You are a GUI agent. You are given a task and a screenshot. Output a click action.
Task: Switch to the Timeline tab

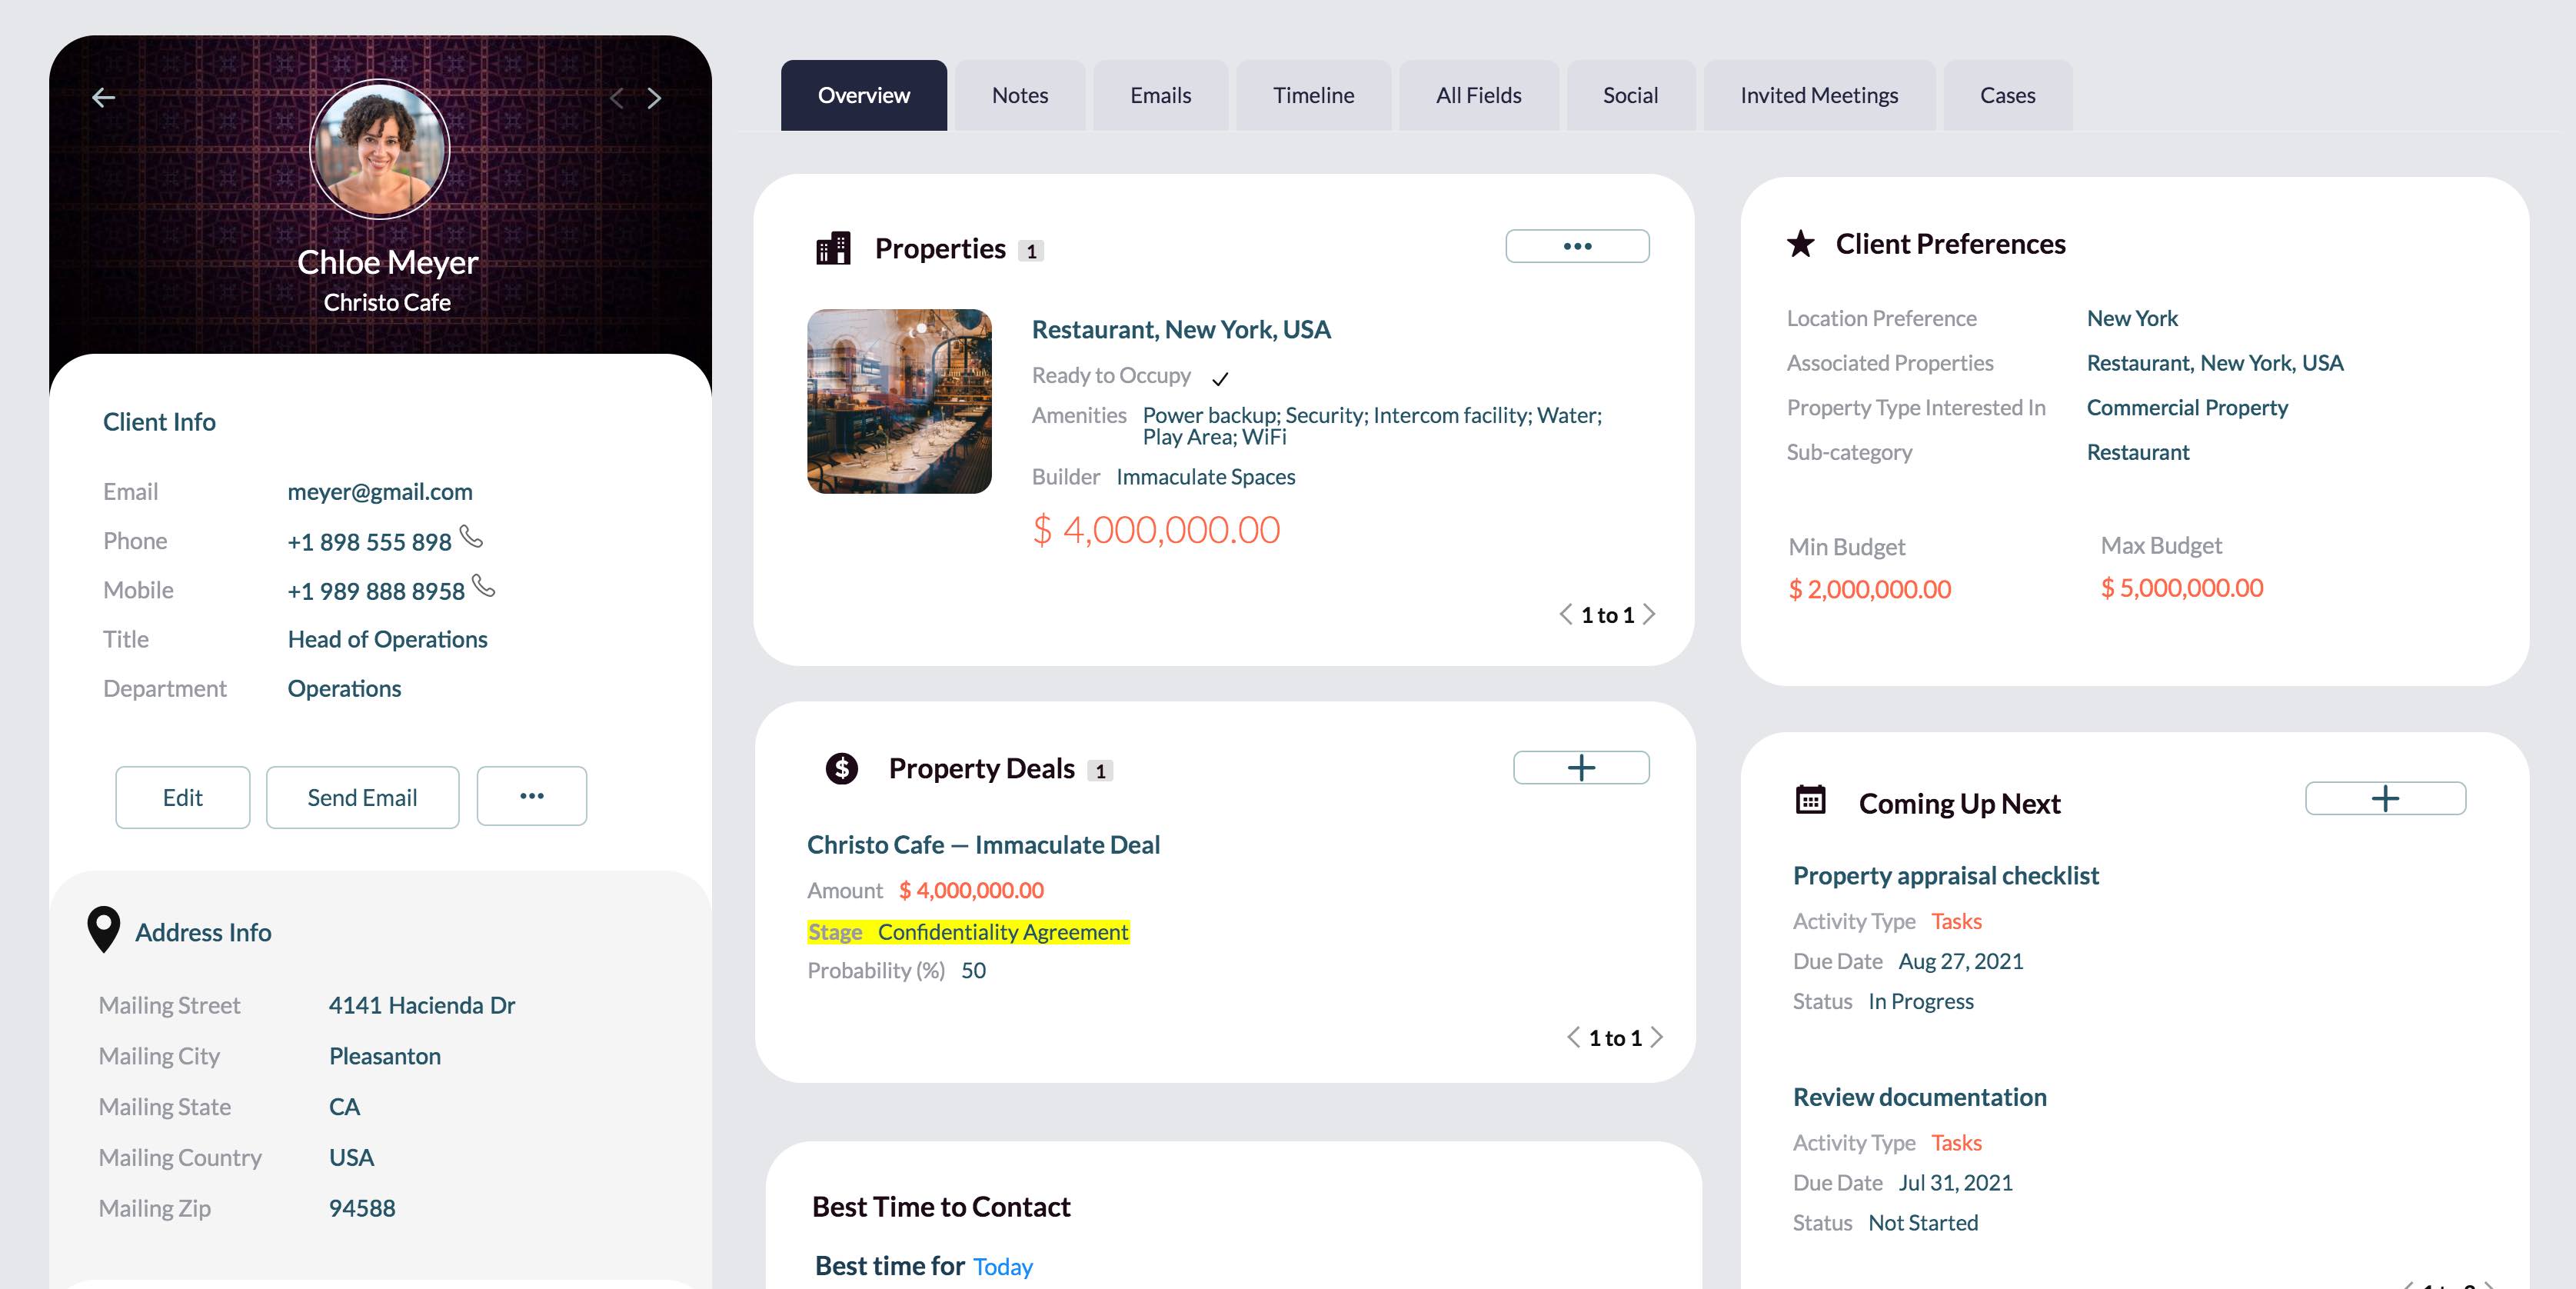pyautogui.click(x=1313, y=95)
